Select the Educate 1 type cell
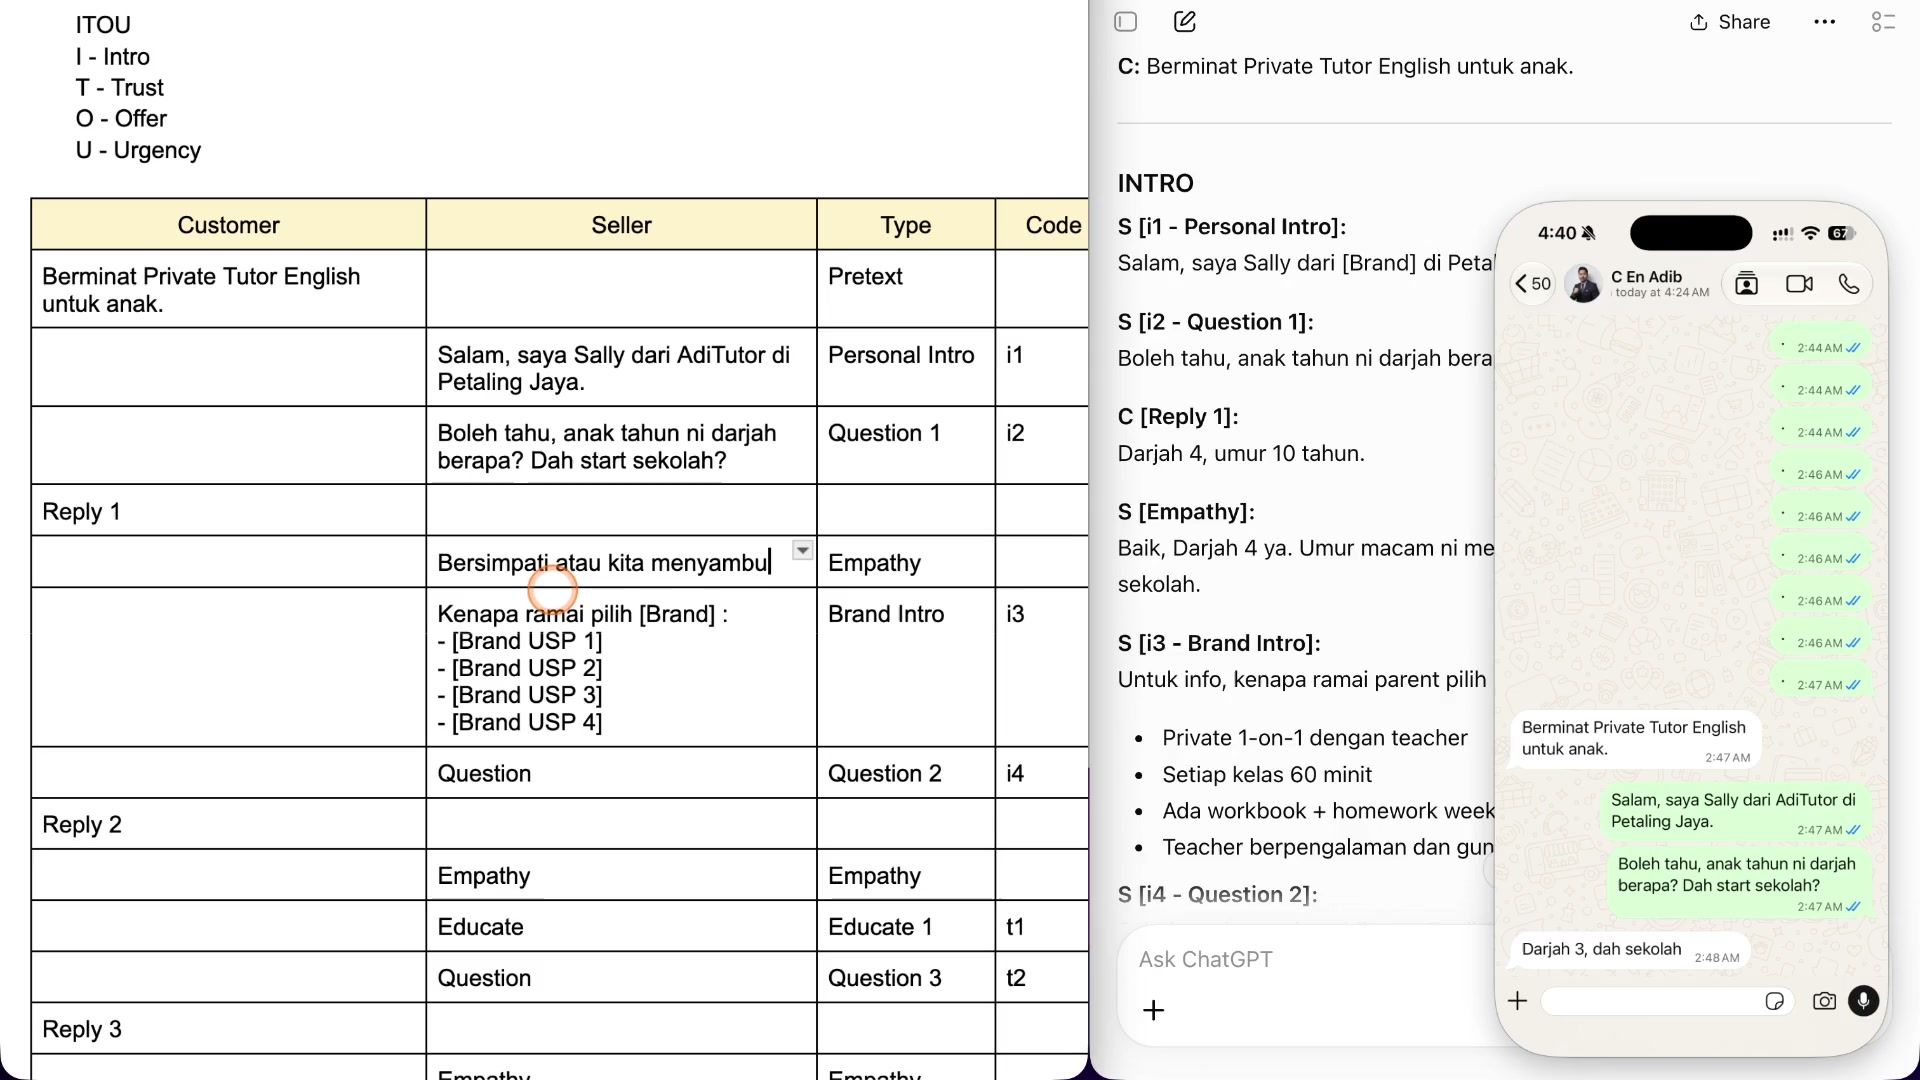Viewport: 1920px width, 1080px height. [906, 927]
